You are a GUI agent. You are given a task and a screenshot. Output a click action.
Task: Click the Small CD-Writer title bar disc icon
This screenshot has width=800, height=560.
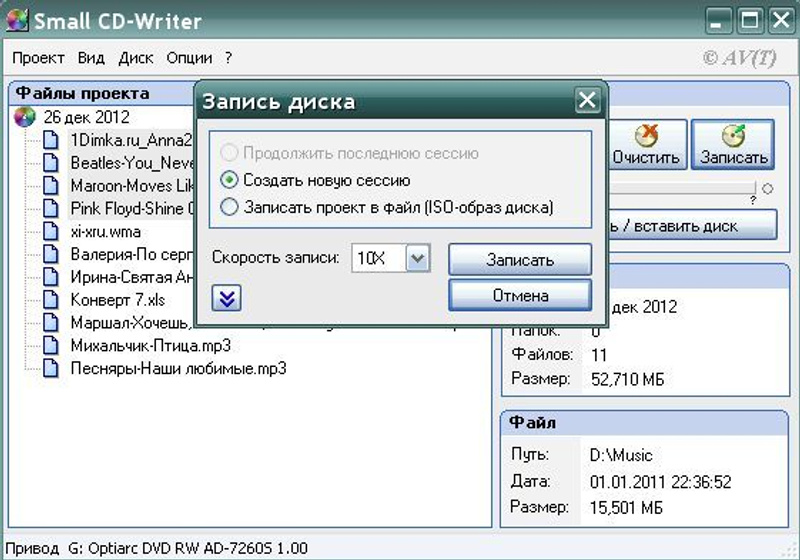click(17, 20)
